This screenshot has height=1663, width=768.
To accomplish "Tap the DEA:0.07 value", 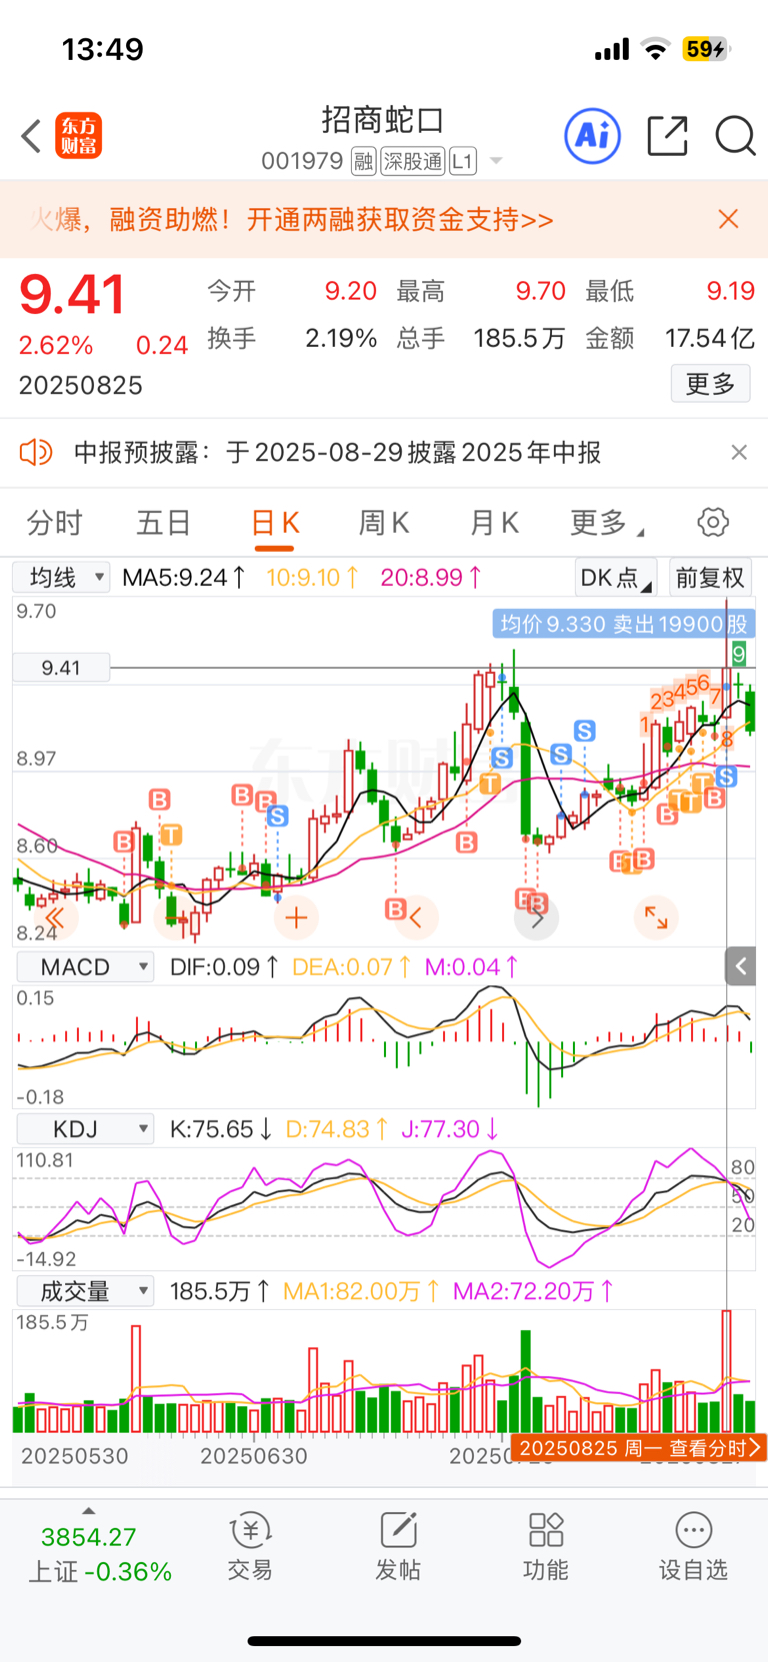I will tap(352, 967).
